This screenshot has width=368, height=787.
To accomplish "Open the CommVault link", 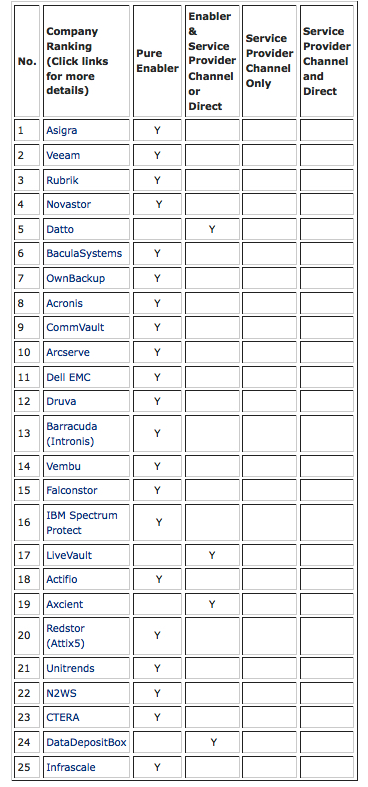I will (x=75, y=327).
